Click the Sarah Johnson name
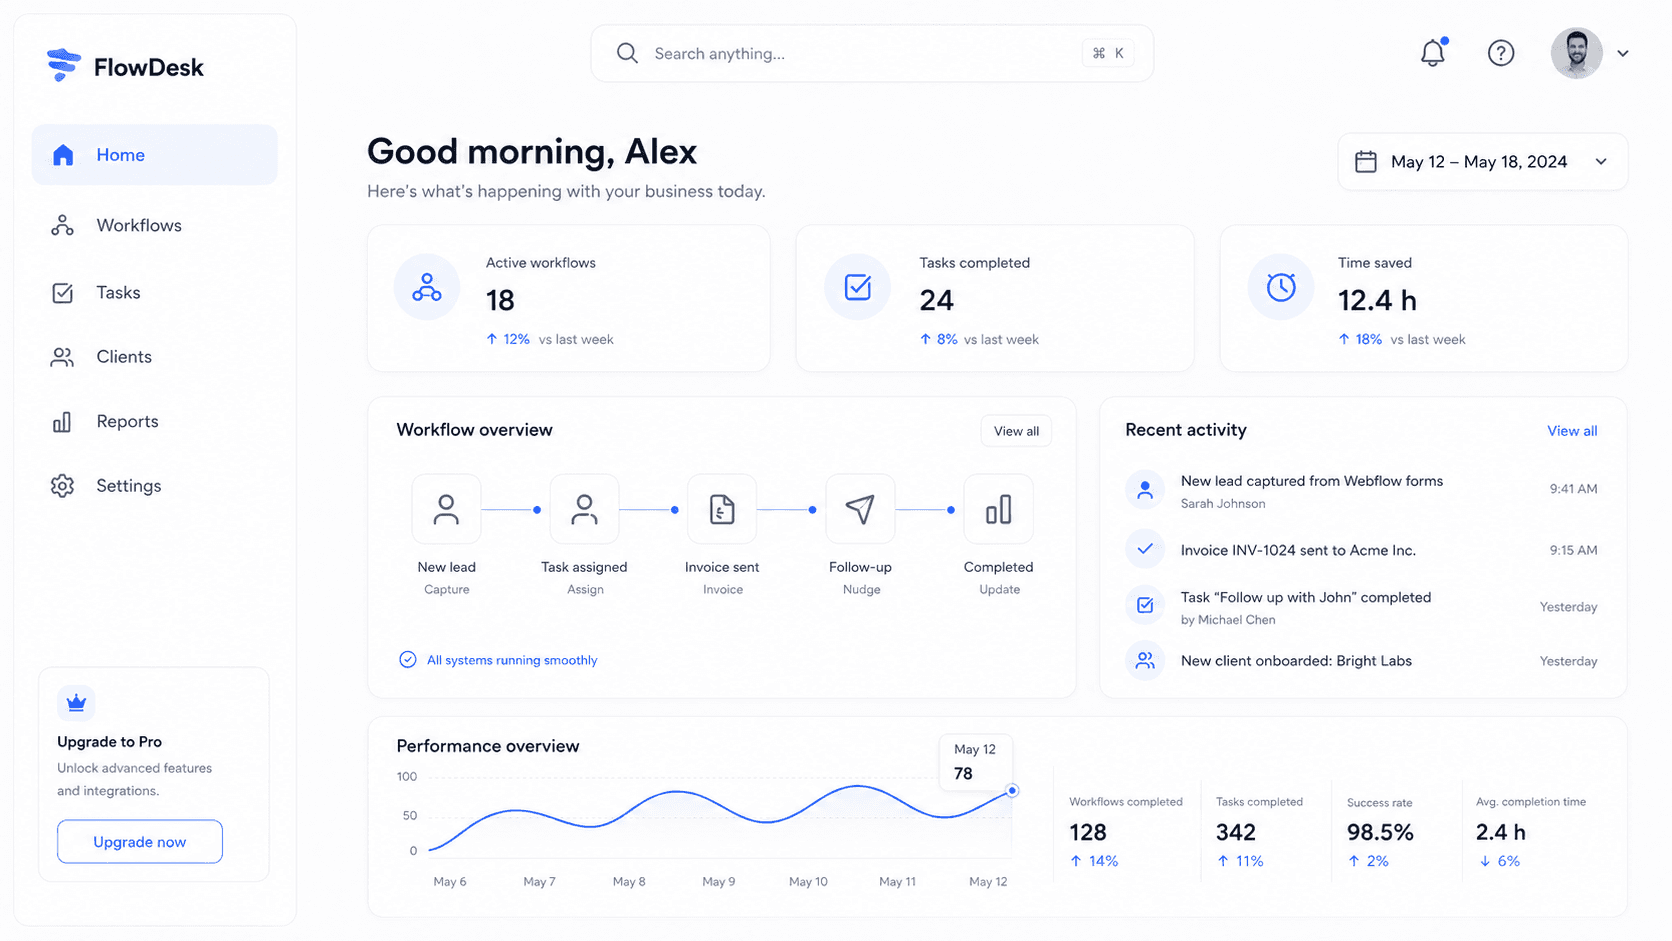 1223,504
